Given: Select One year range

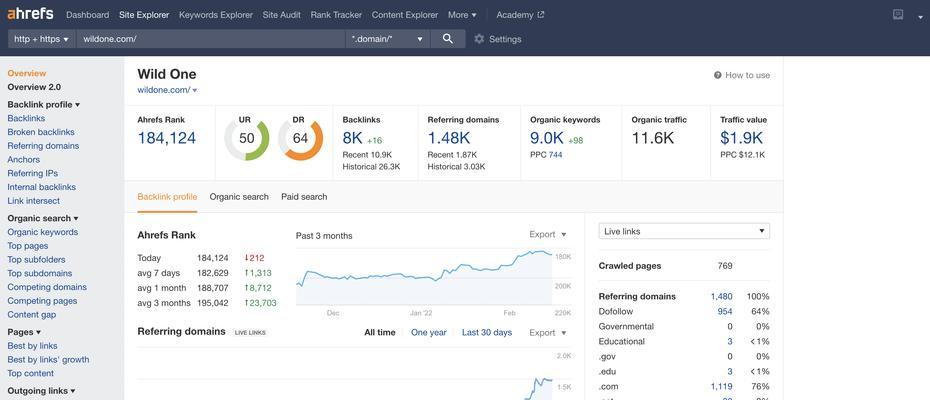Looking at the screenshot, I should (x=429, y=333).
